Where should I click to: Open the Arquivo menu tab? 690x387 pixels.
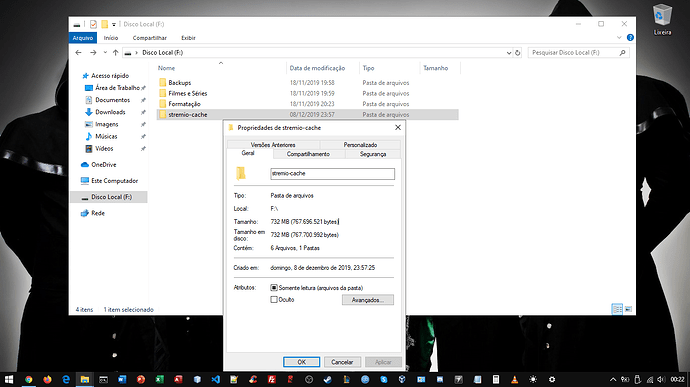pyautogui.click(x=83, y=38)
